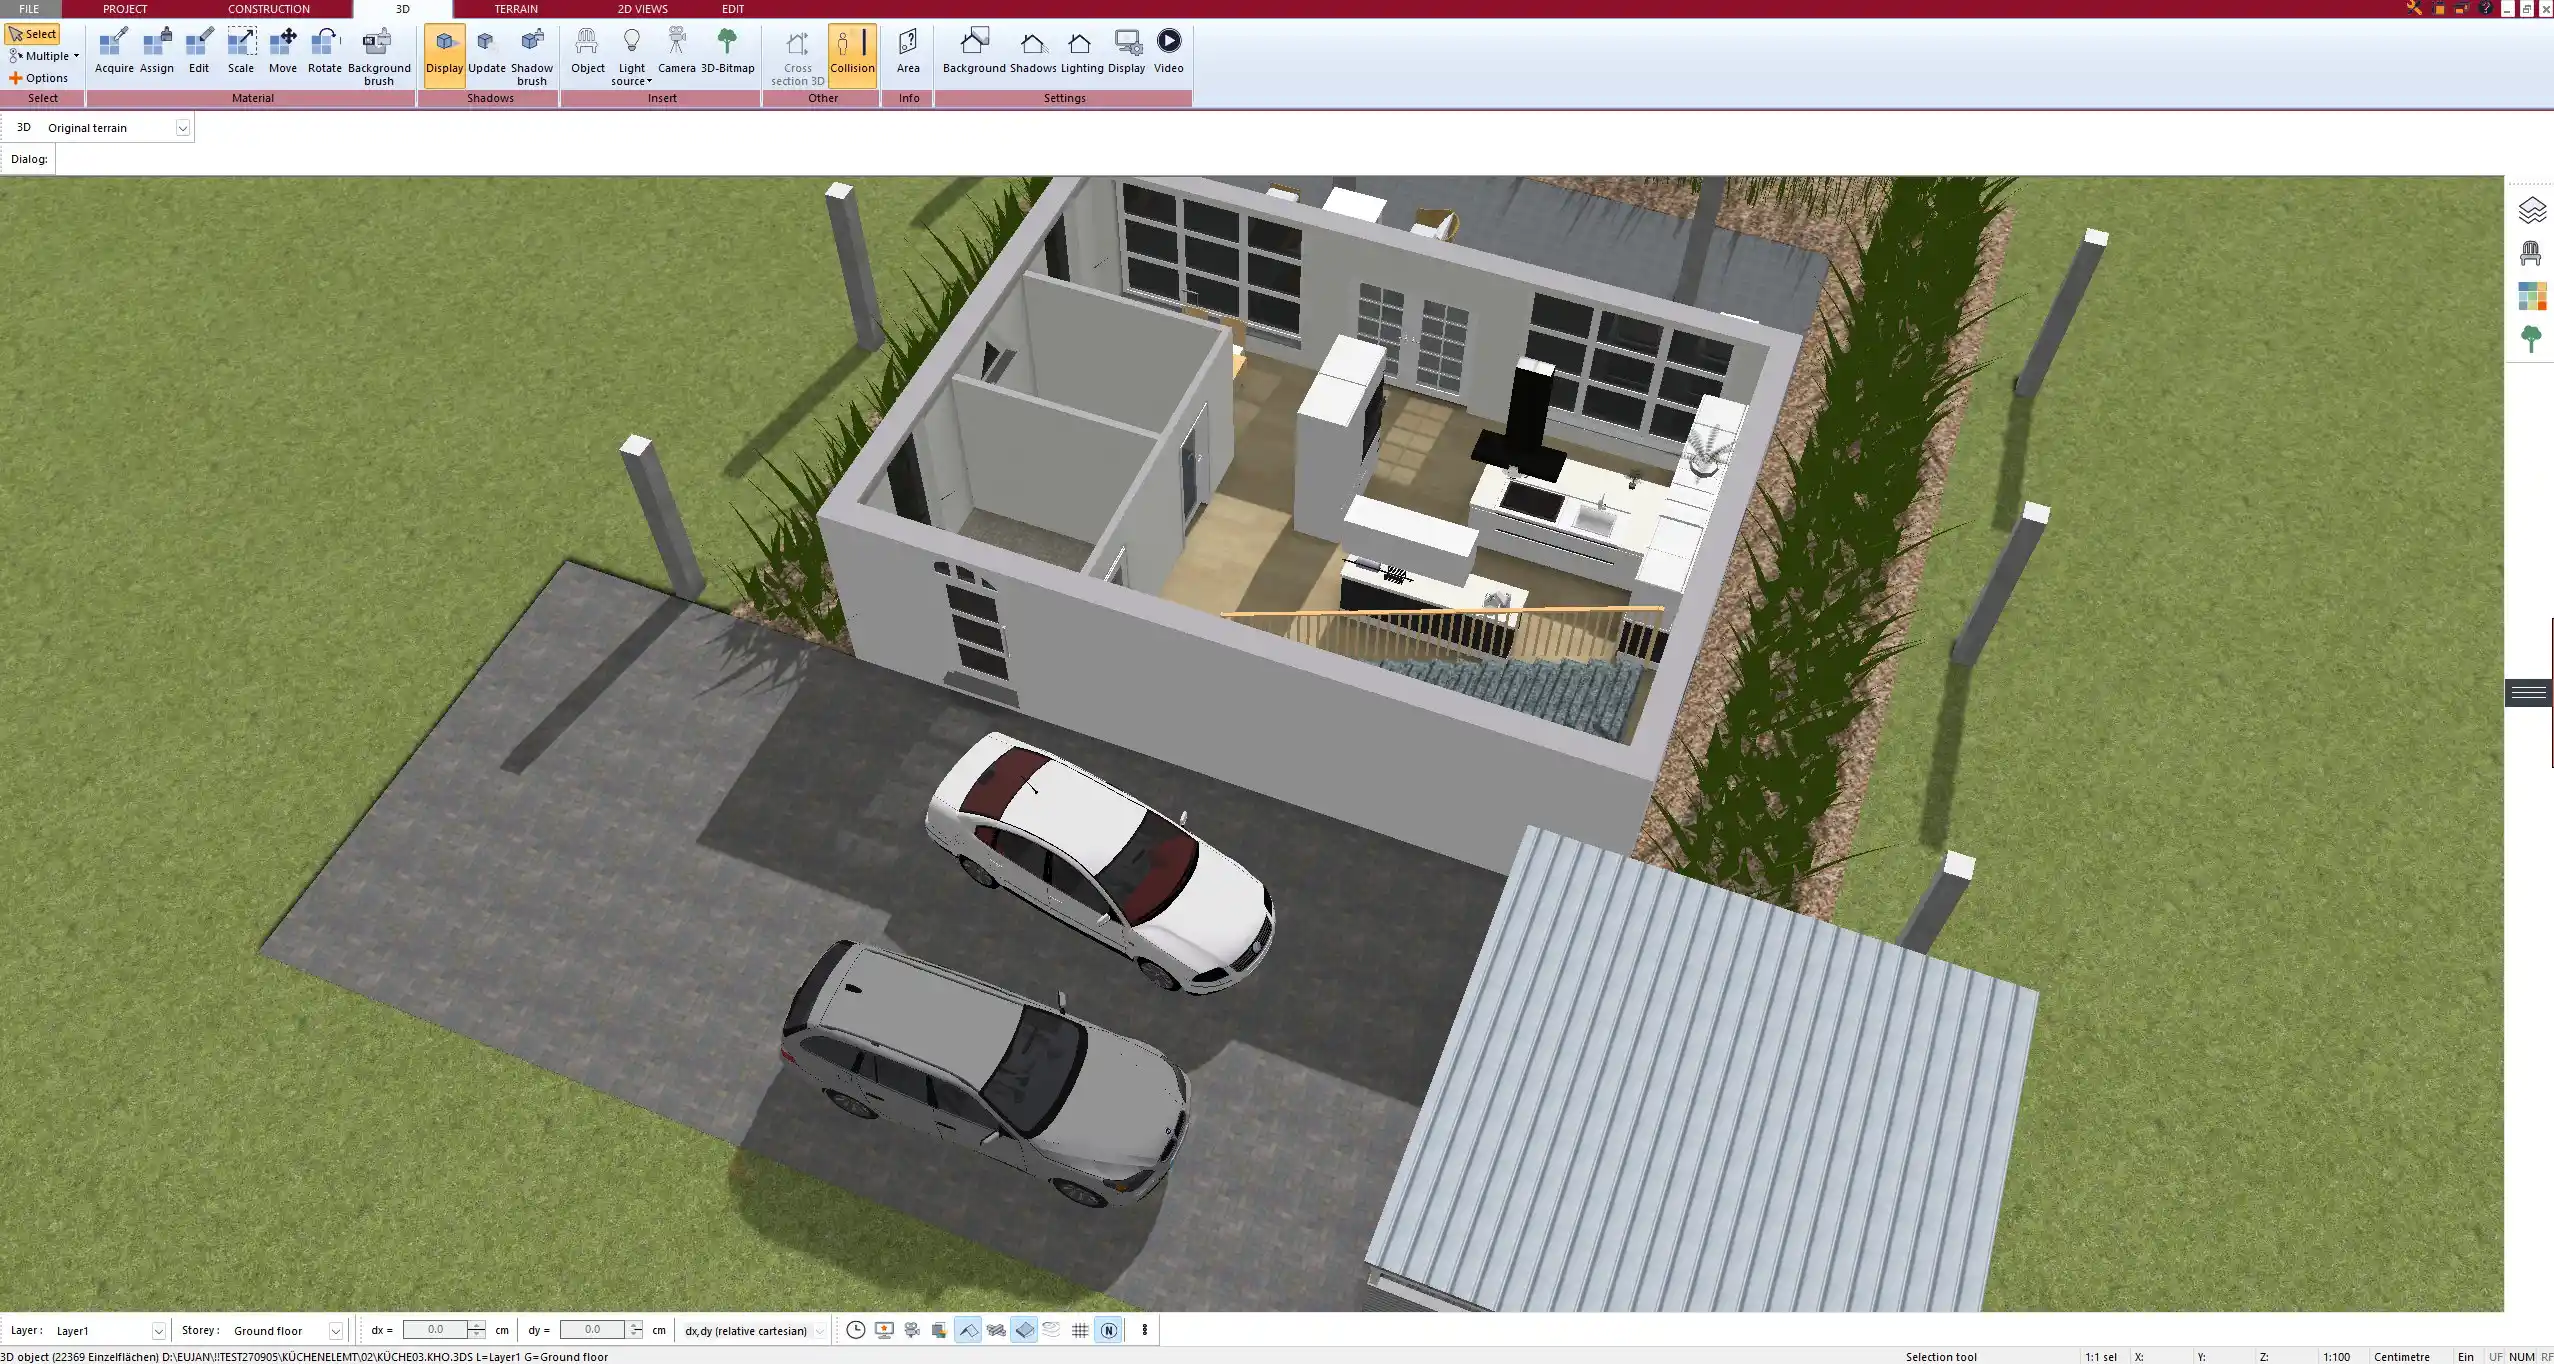The height and width of the screenshot is (1364, 2554).
Task: Switch to the CONSTRUCTION tab
Action: pos(269,9)
